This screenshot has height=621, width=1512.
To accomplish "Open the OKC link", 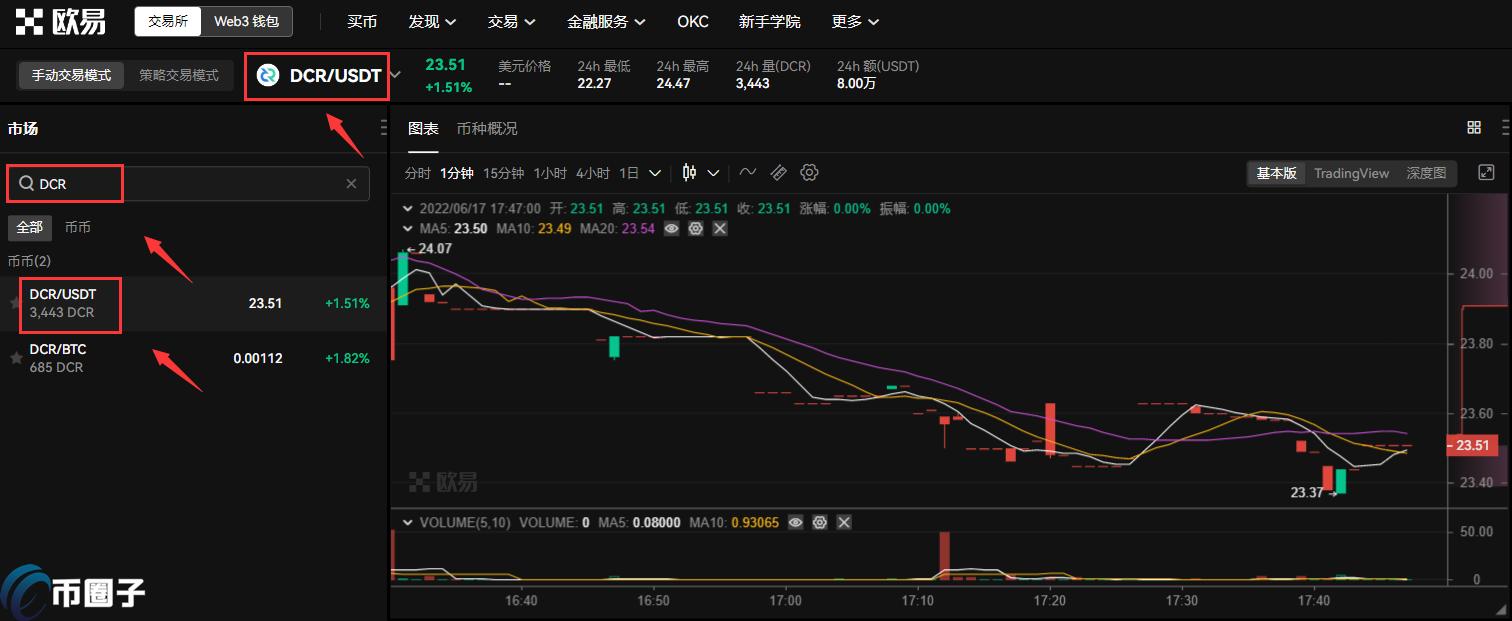I will (x=693, y=21).
